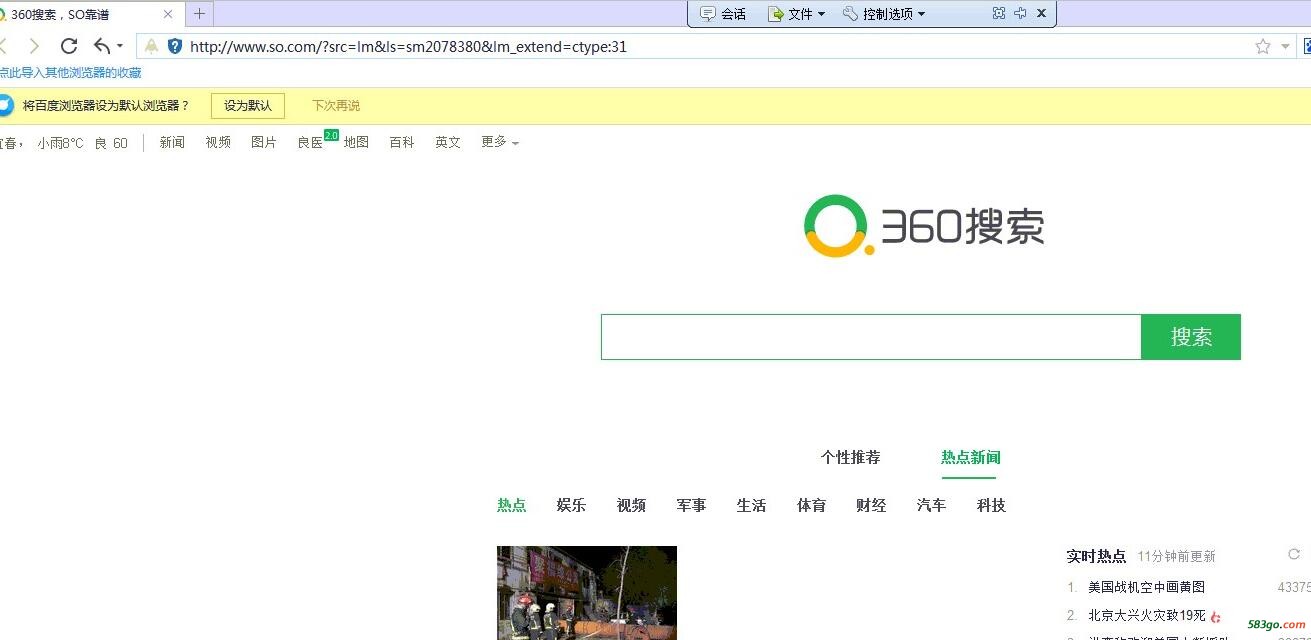The image size is (1311, 640).
Task: Open the 良医 navigation link
Action: tap(310, 143)
